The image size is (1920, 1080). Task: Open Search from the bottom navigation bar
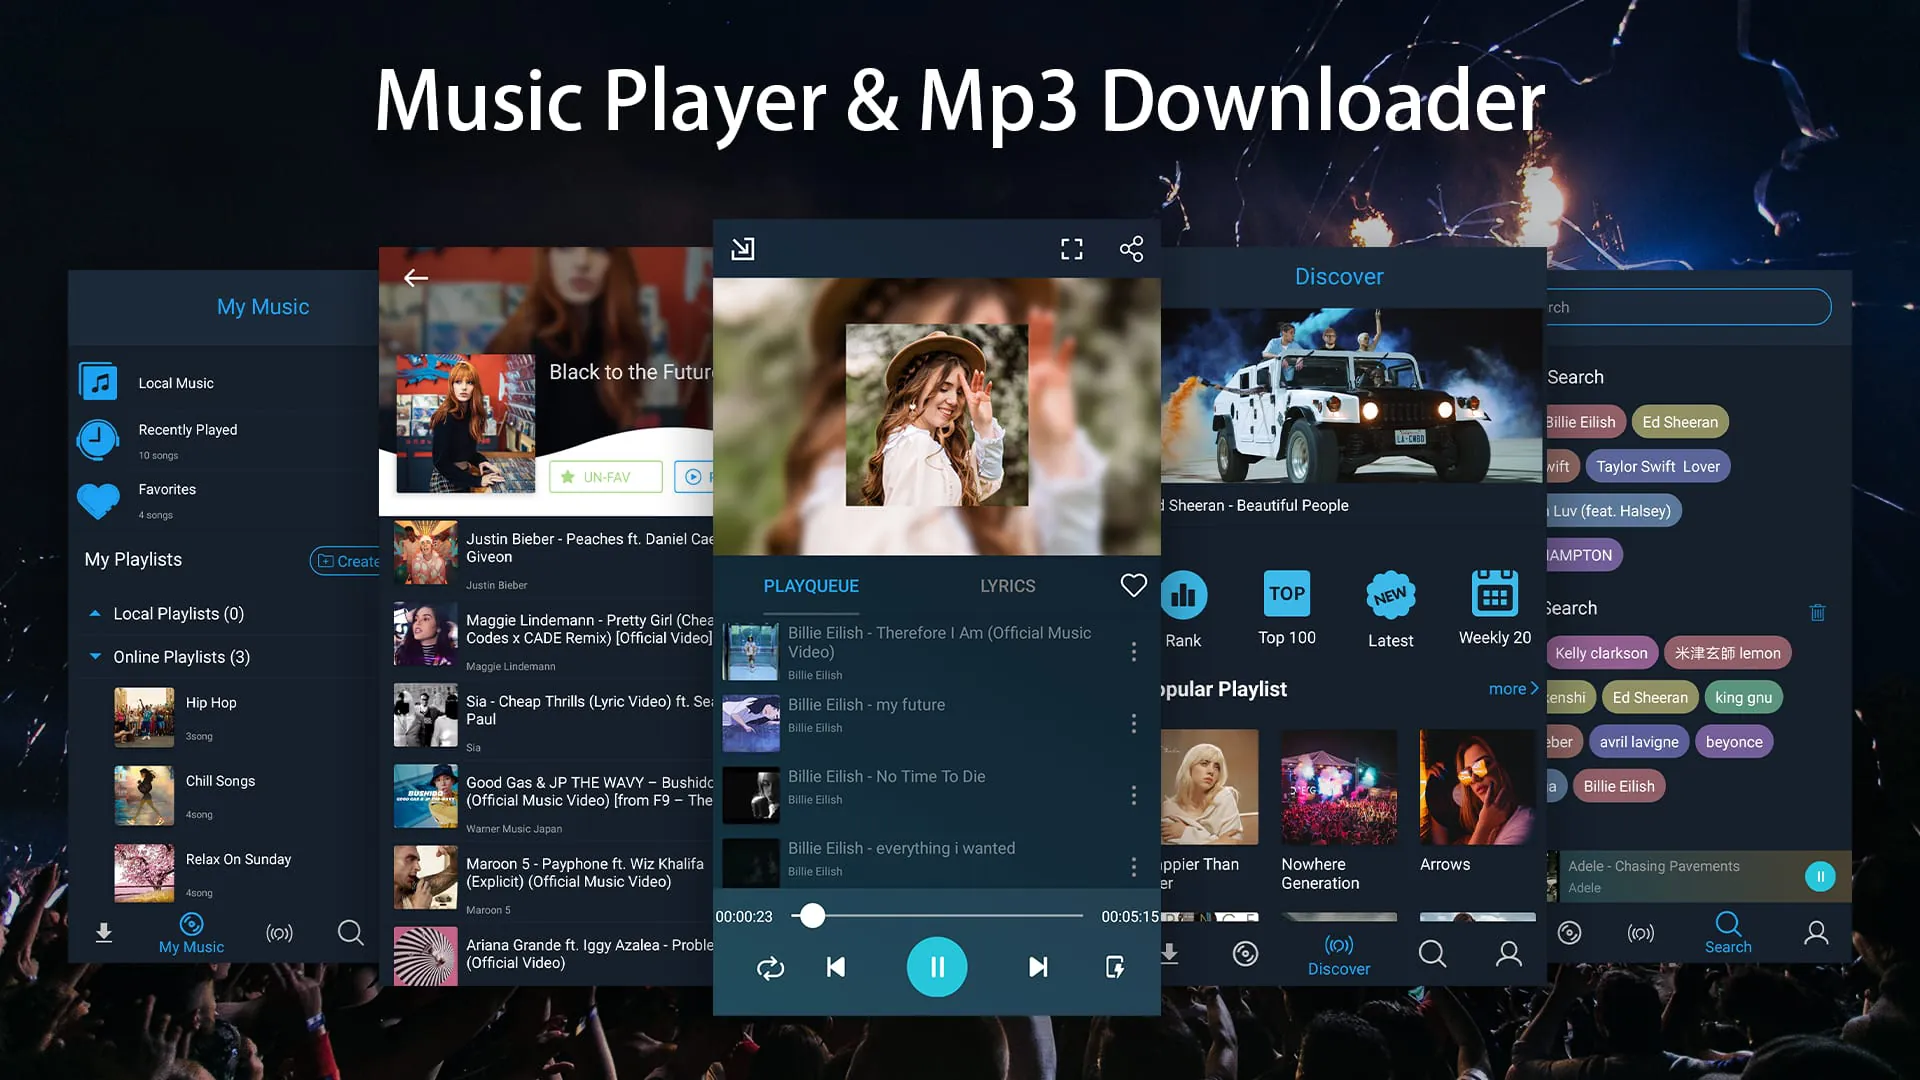1728,932
